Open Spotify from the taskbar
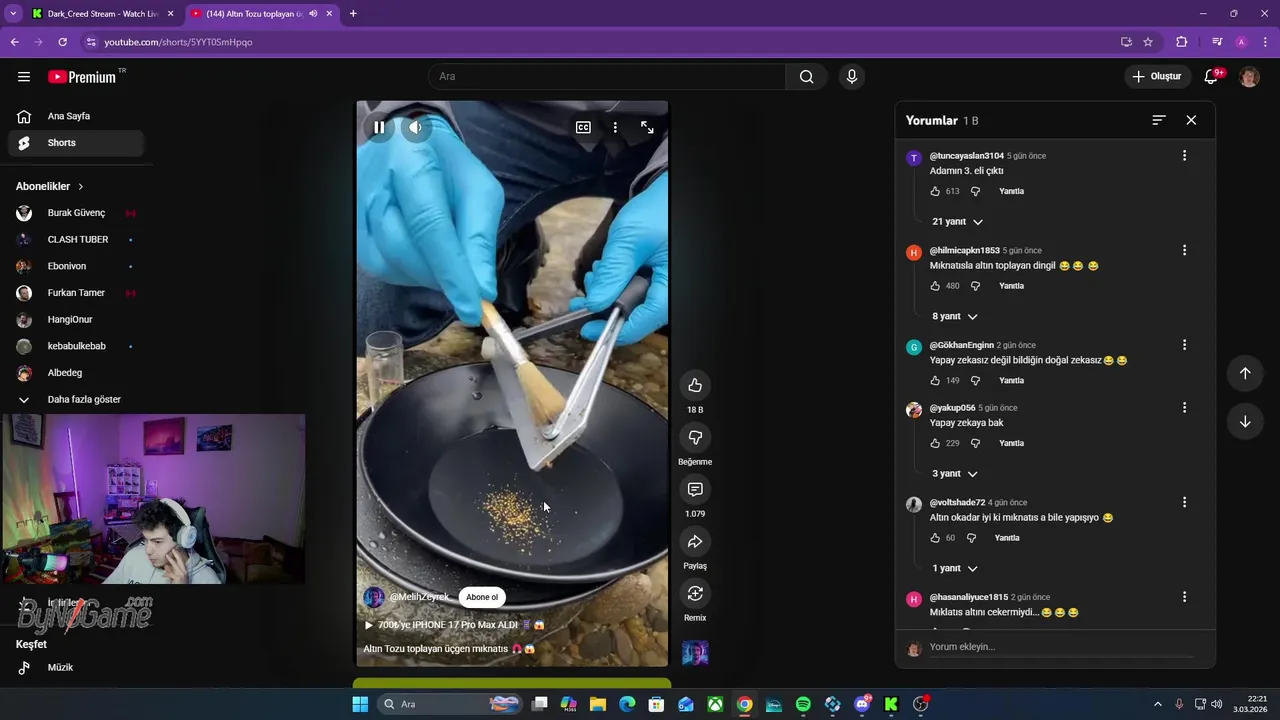Screen dimensions: 1280x720 tap(803, 704)
